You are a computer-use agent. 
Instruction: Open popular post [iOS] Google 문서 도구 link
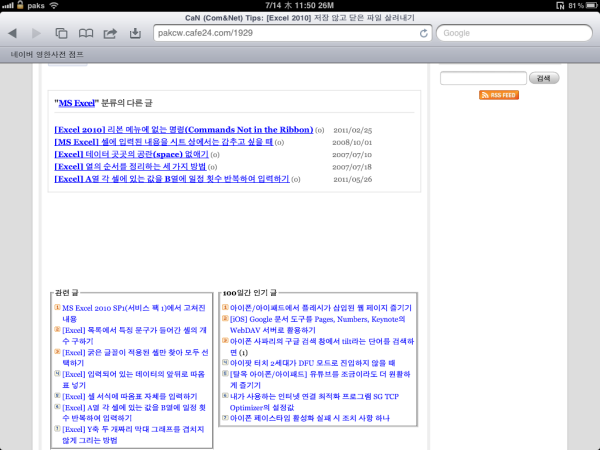317,324
